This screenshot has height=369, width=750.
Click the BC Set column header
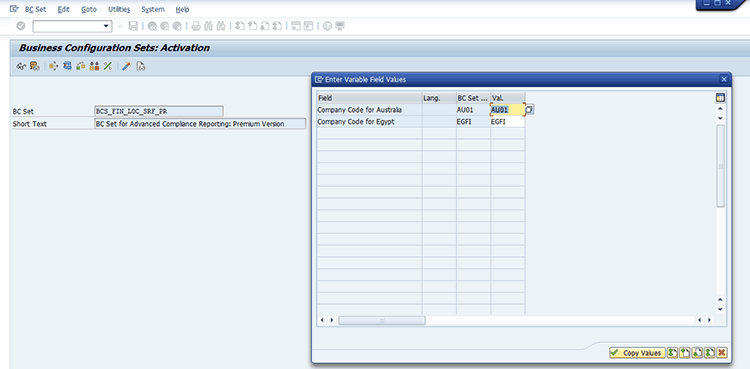pyautogui.click(x=474, y=98)
